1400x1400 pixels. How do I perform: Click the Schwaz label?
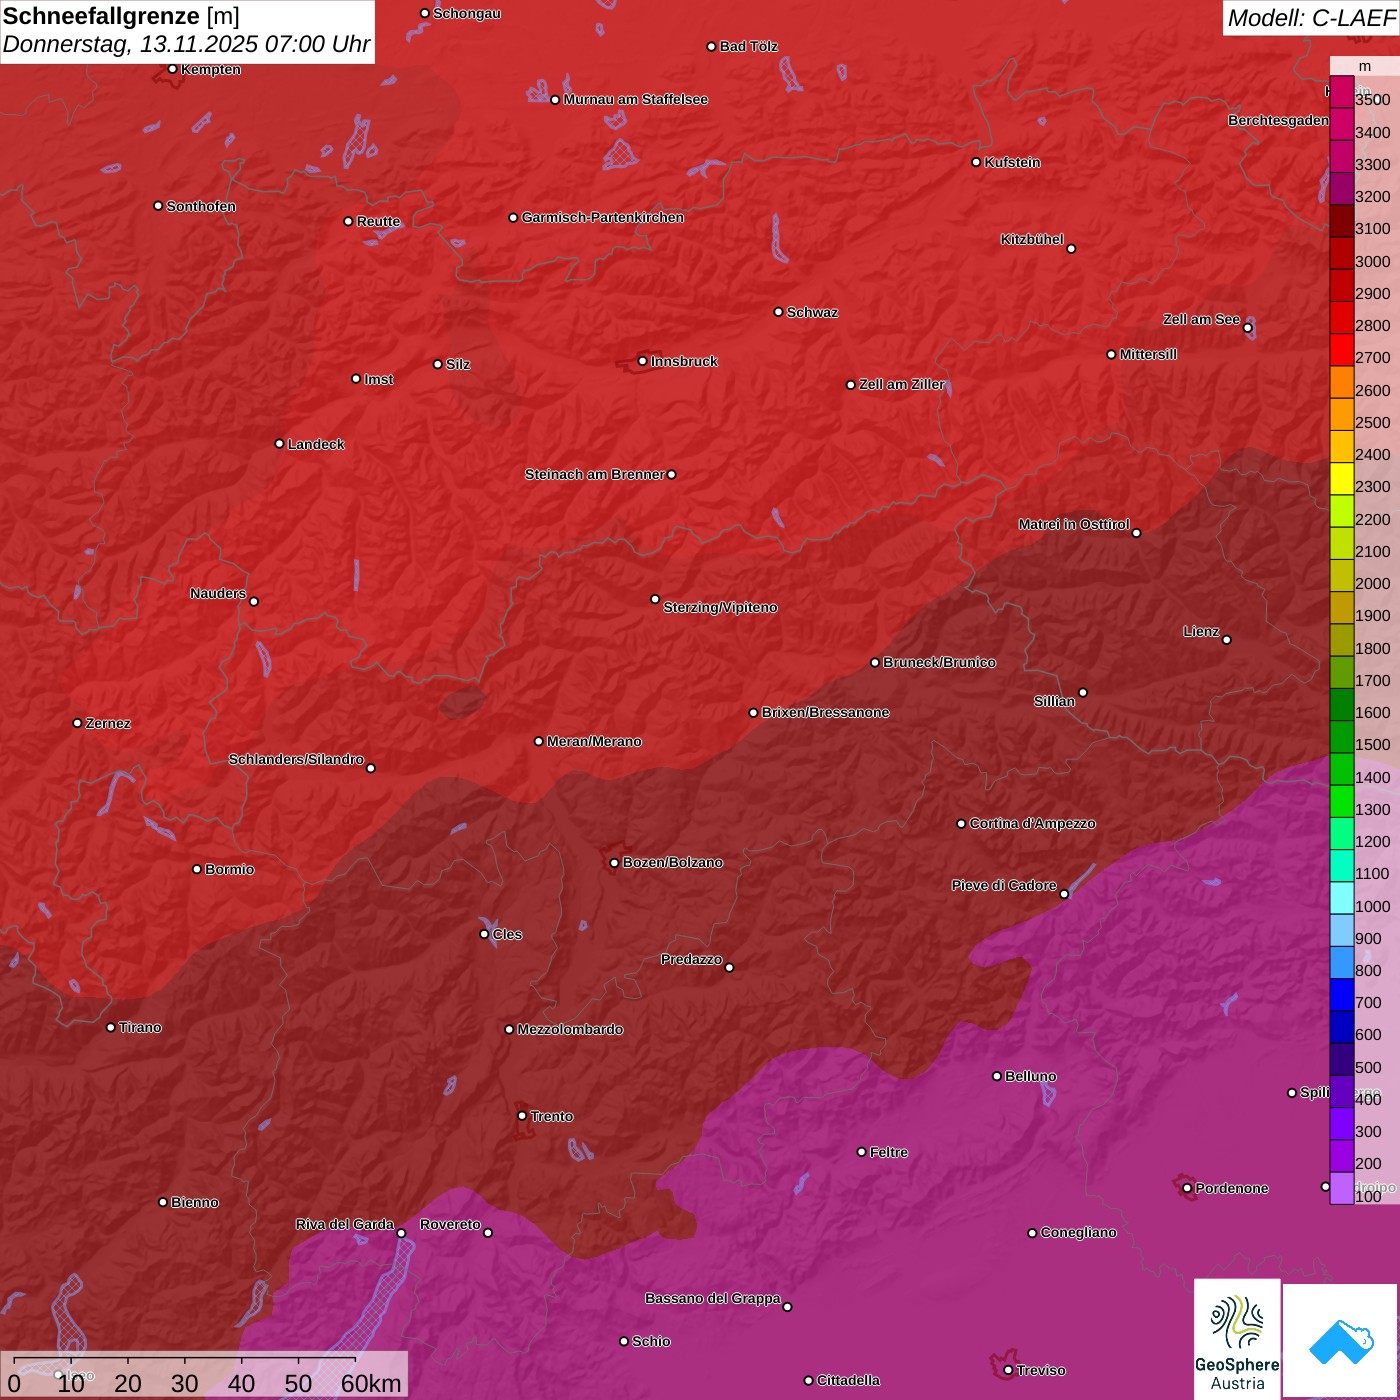point(812,312)
